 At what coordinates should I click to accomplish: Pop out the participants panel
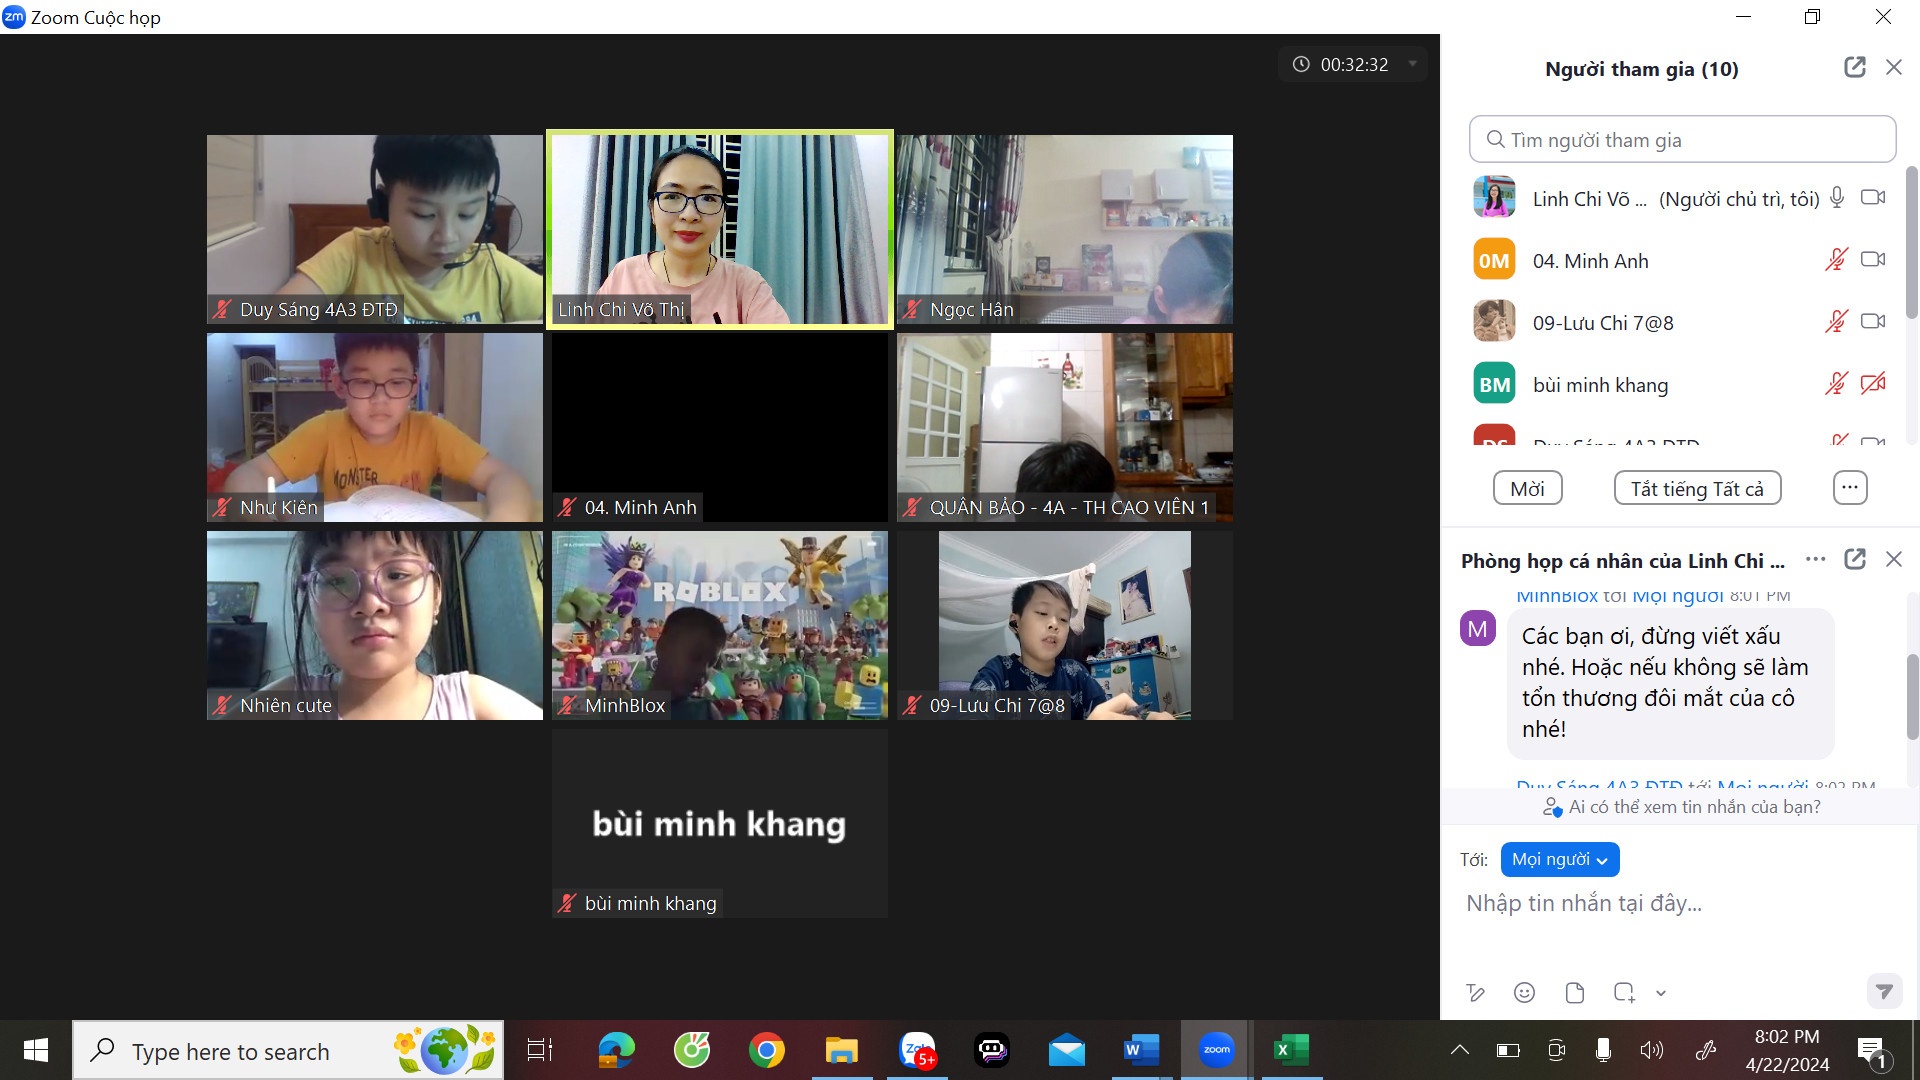[x=1854, y=67]
